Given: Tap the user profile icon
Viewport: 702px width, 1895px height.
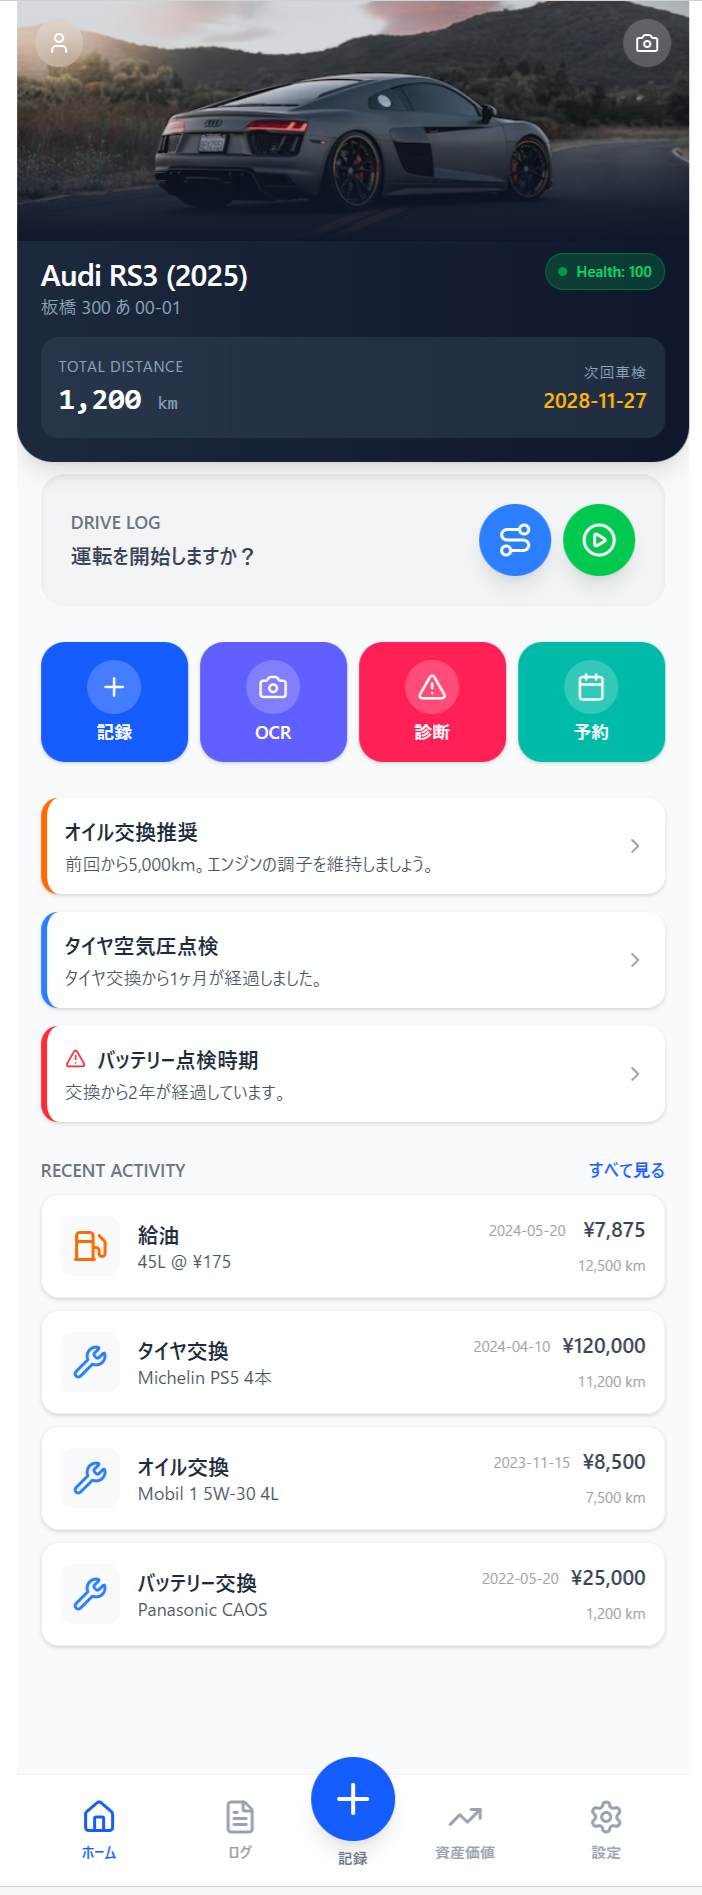Looking at the screenshot, I should click(x=59, y=43).
